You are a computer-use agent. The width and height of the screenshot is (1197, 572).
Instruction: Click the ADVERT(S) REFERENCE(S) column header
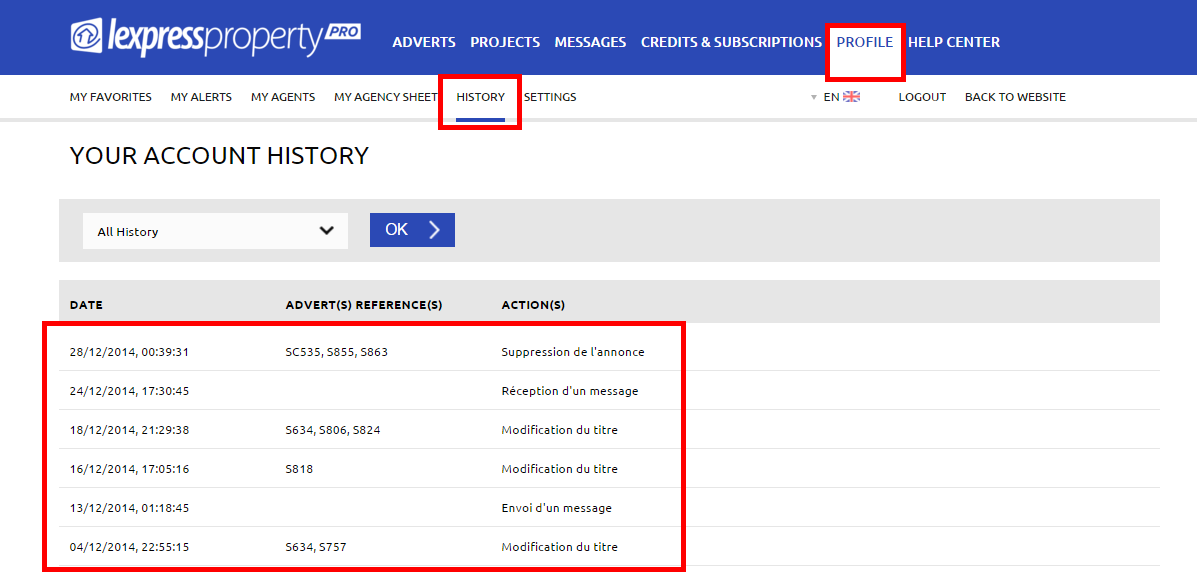click(x=363, y=305)
